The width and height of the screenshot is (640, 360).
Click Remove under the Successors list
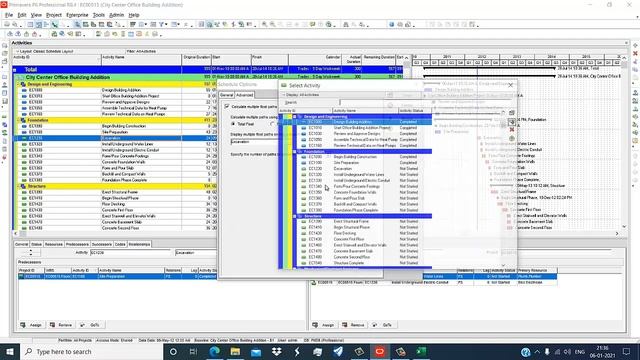pos(353,325)
